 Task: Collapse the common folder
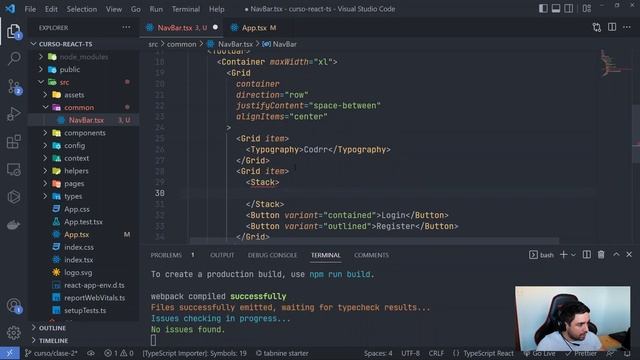tap(84, 107)
